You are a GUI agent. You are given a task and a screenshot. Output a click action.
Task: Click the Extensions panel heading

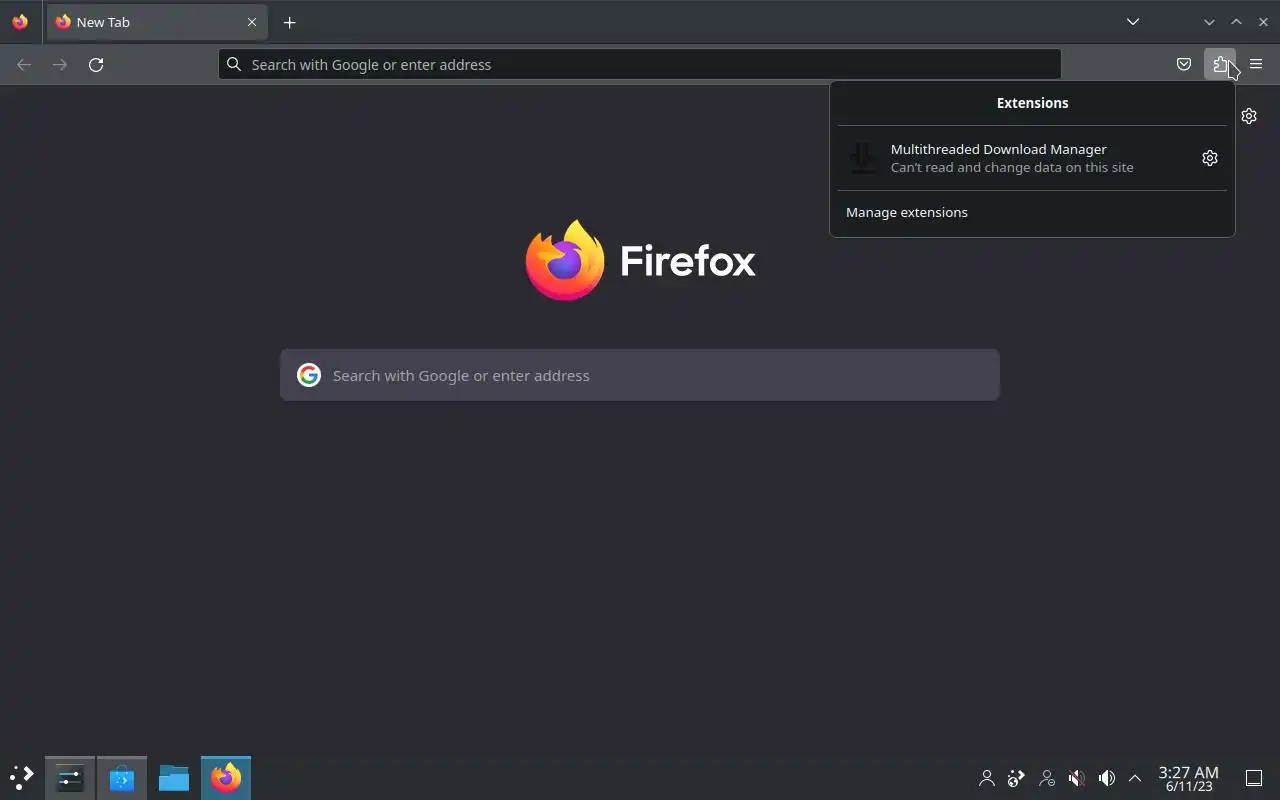(1032, 103)
